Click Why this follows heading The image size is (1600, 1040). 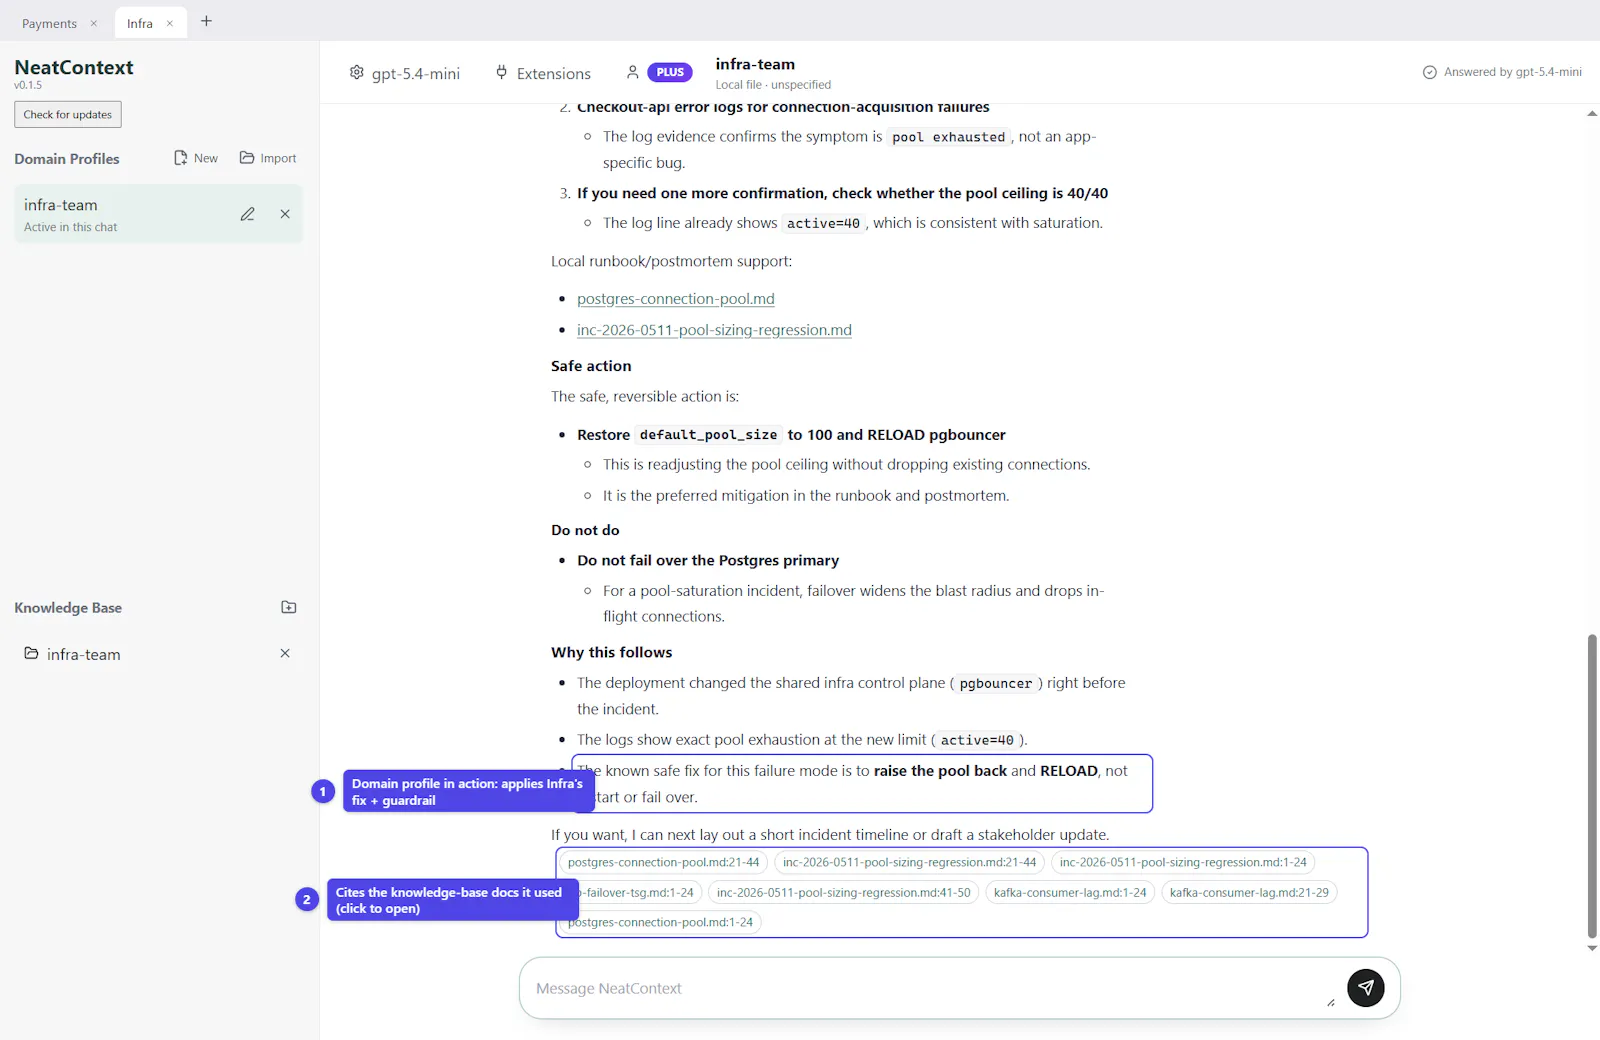pyautogui.click(x=611, y=652)
